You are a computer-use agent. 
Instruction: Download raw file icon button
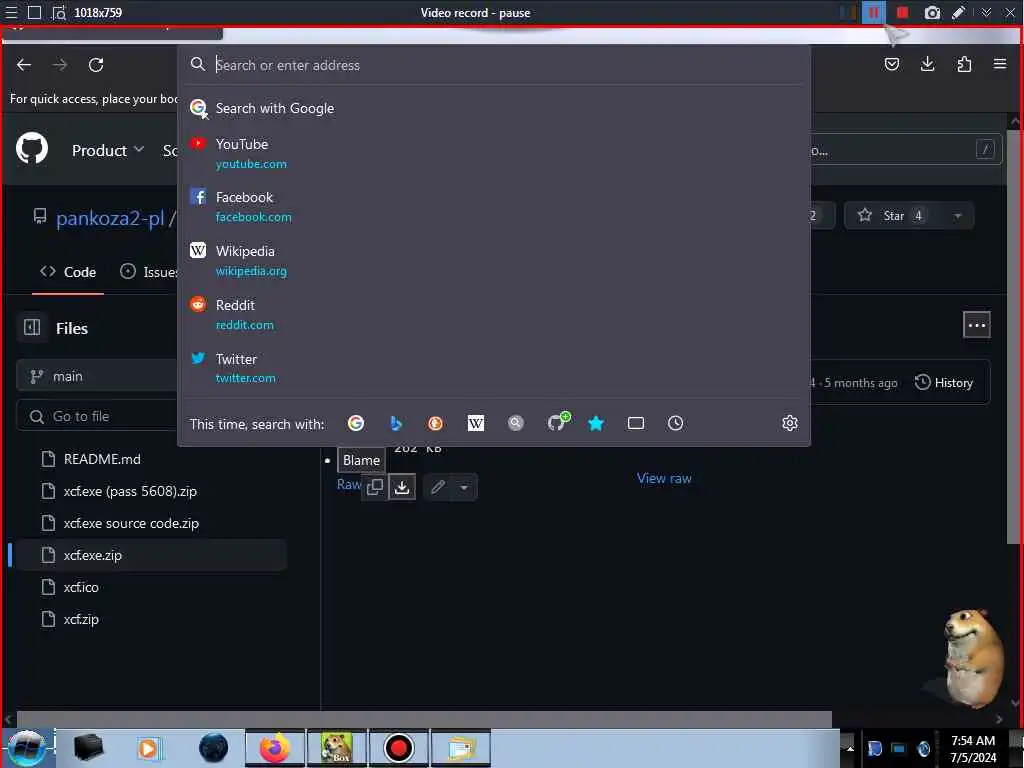tap(402, 487)
